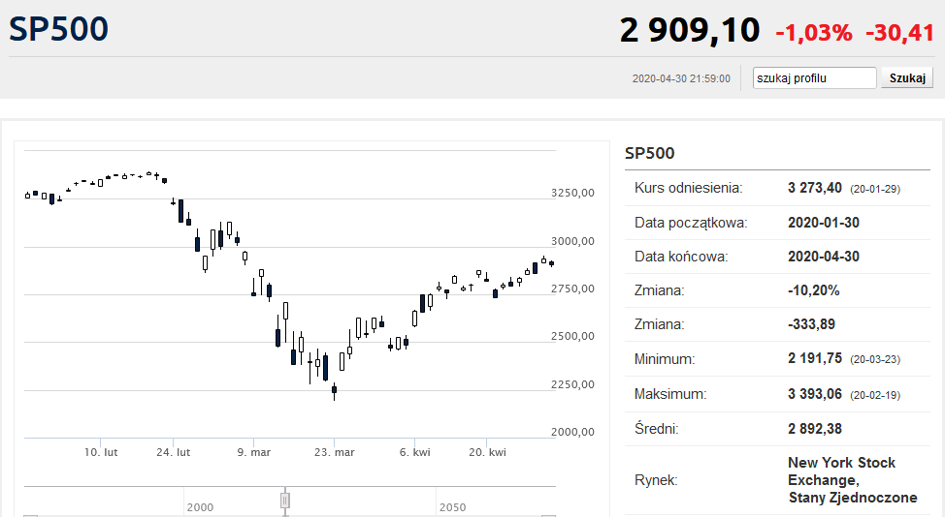
Task: Click the SP500 page title
Action: pyautogui.click(x=58, y=29)
